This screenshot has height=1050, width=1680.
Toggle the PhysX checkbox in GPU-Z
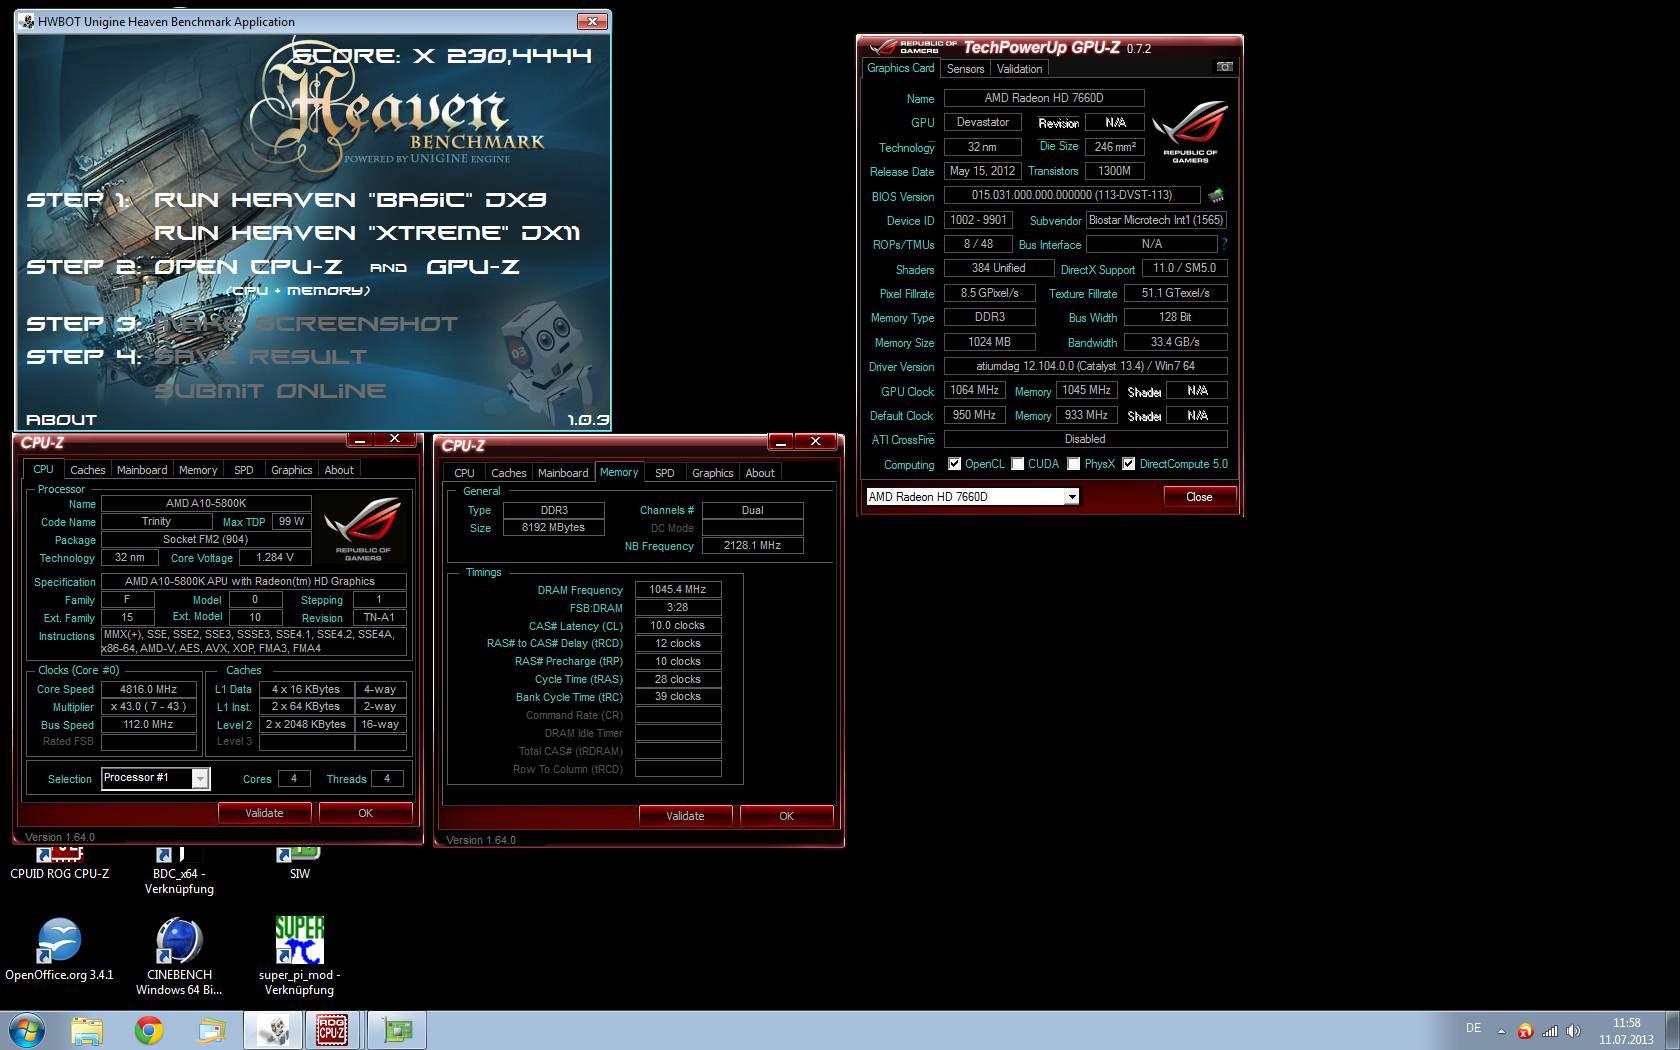click(1073, 464)
